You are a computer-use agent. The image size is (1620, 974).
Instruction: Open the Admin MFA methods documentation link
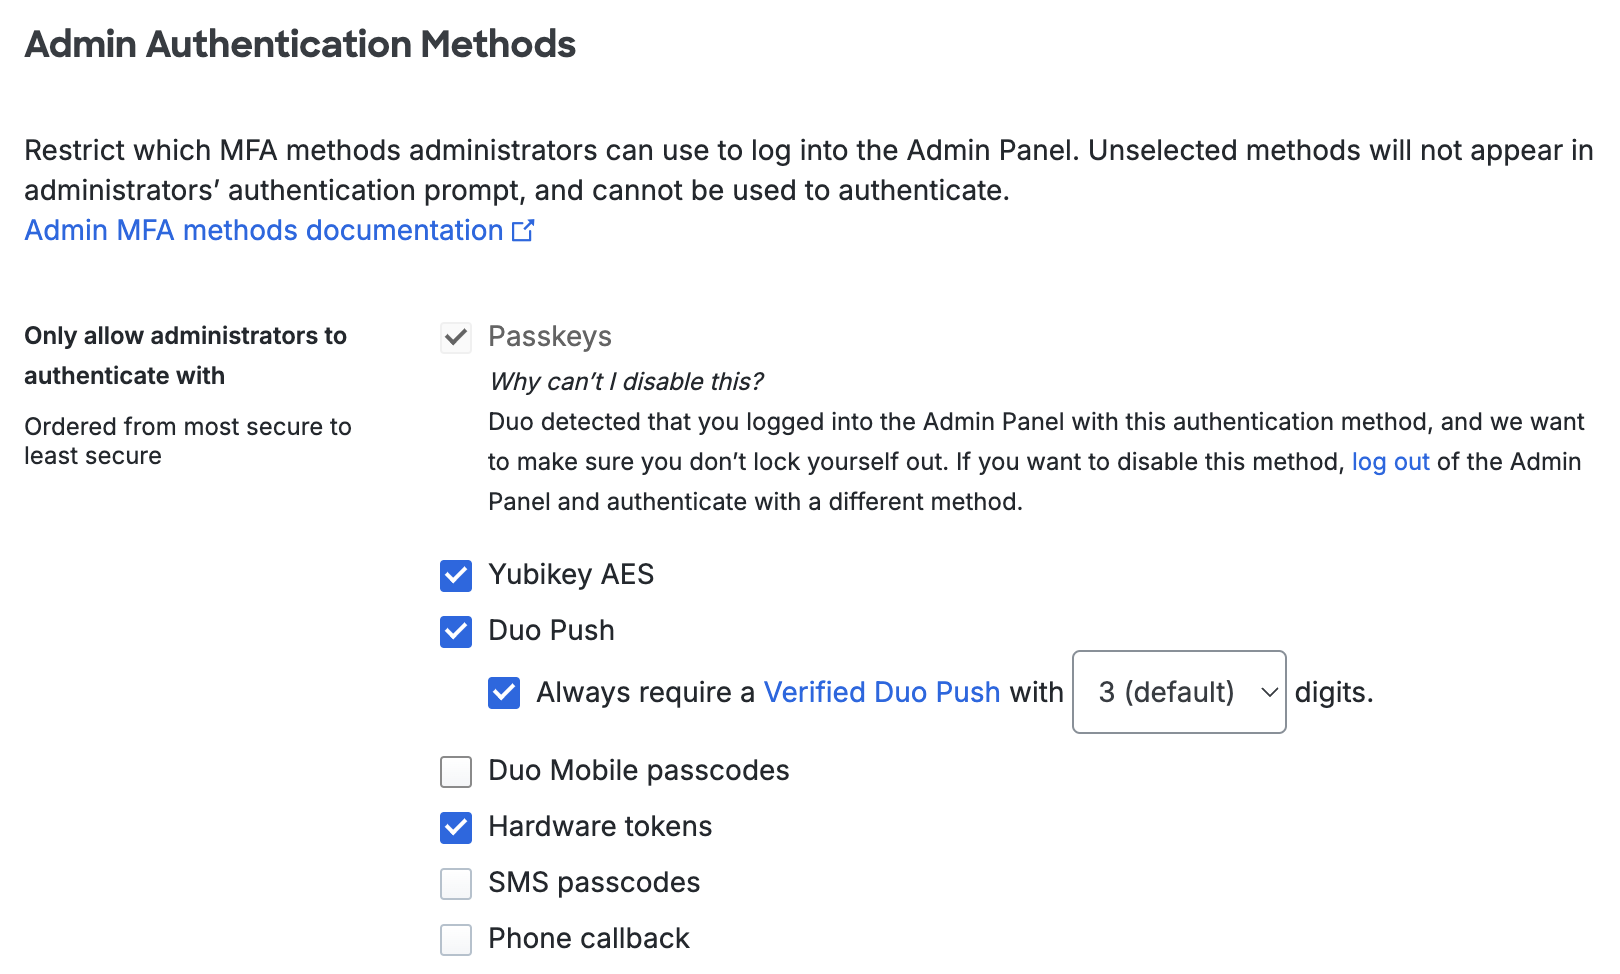tap(261, 230)
